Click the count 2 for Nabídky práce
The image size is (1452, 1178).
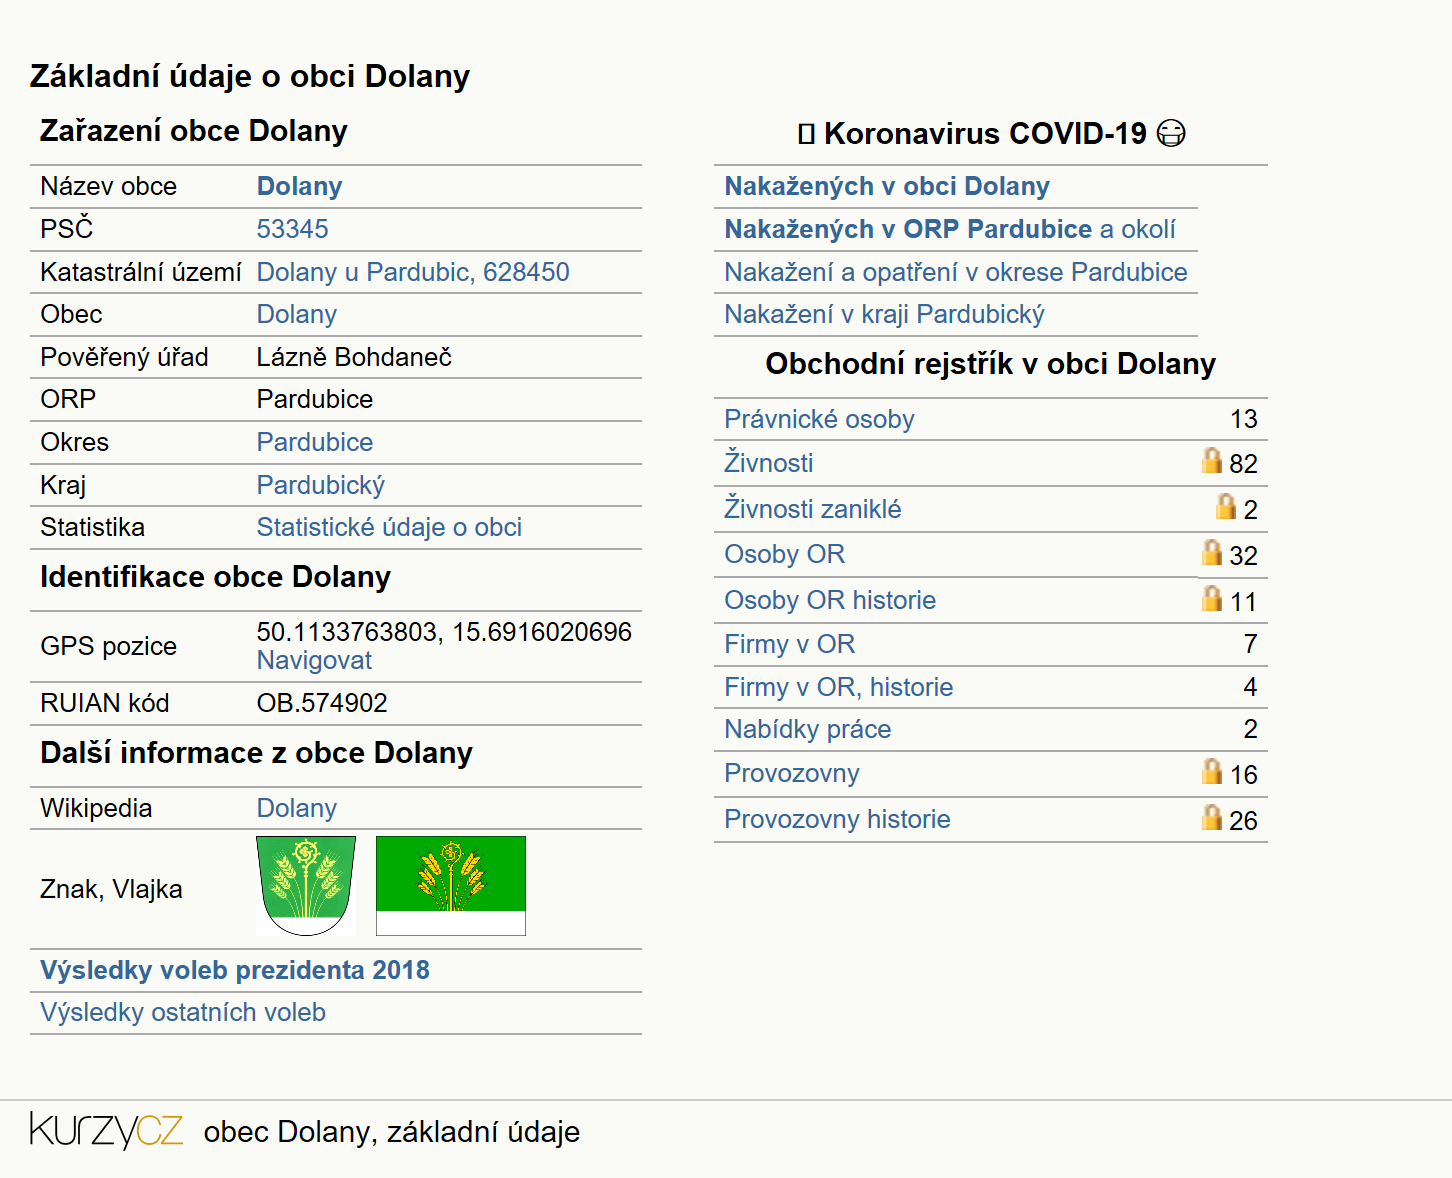pyautogui.click(x=1250, y=729)
